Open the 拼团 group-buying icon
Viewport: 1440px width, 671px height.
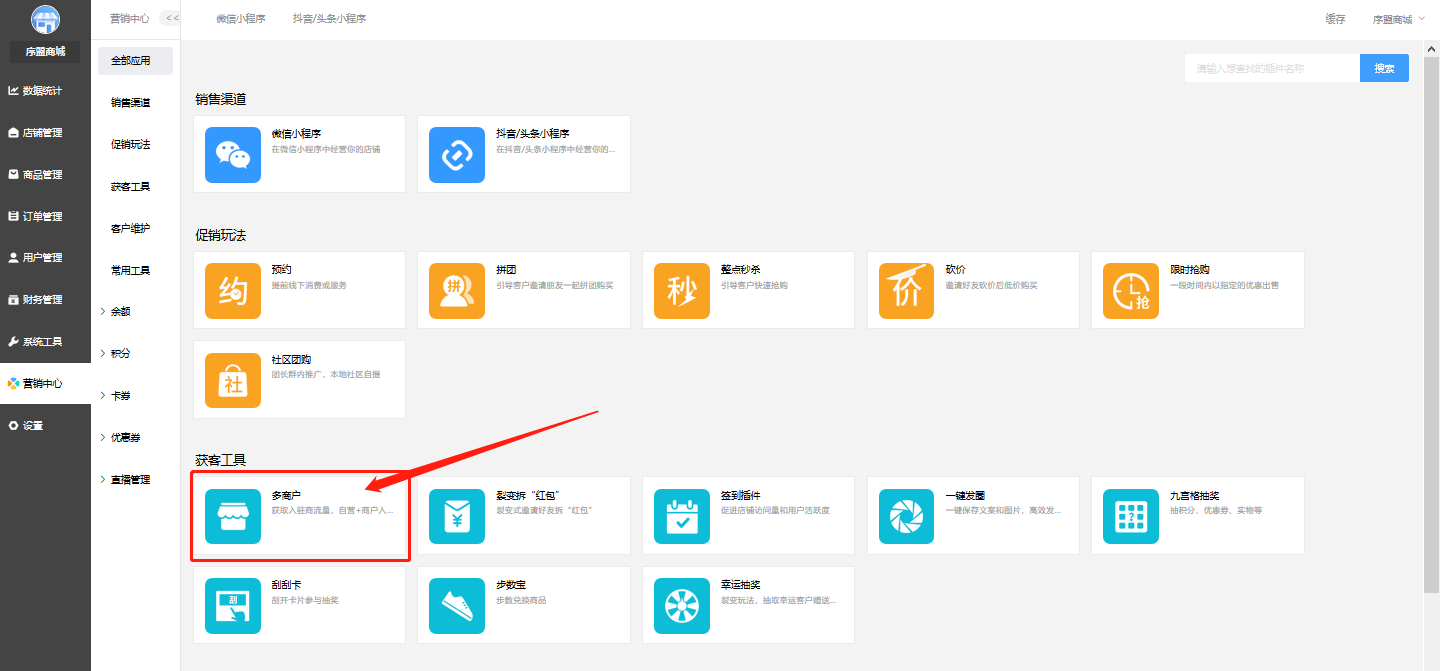tap(457, 291)
